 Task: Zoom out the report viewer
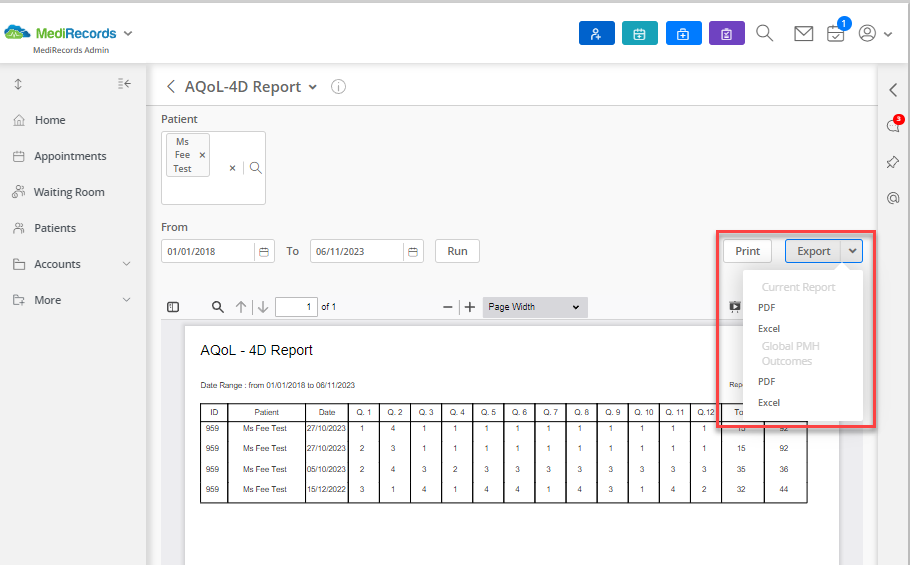(x=447, y=307)
